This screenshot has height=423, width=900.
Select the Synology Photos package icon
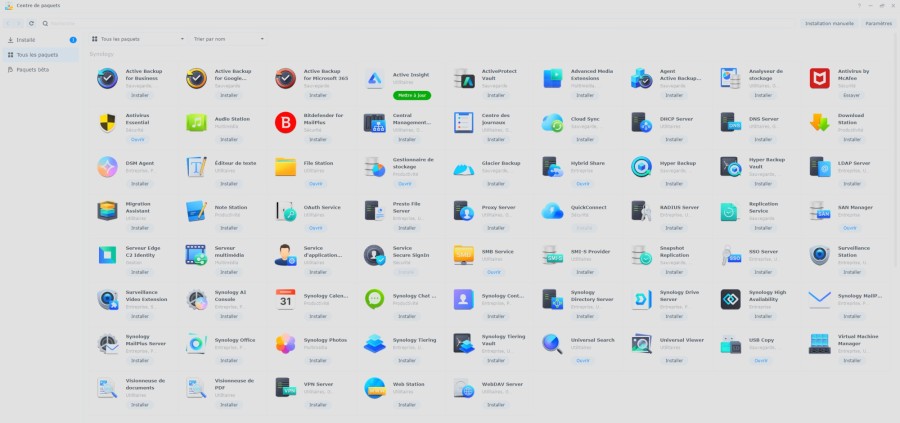[x=285, y=344]
